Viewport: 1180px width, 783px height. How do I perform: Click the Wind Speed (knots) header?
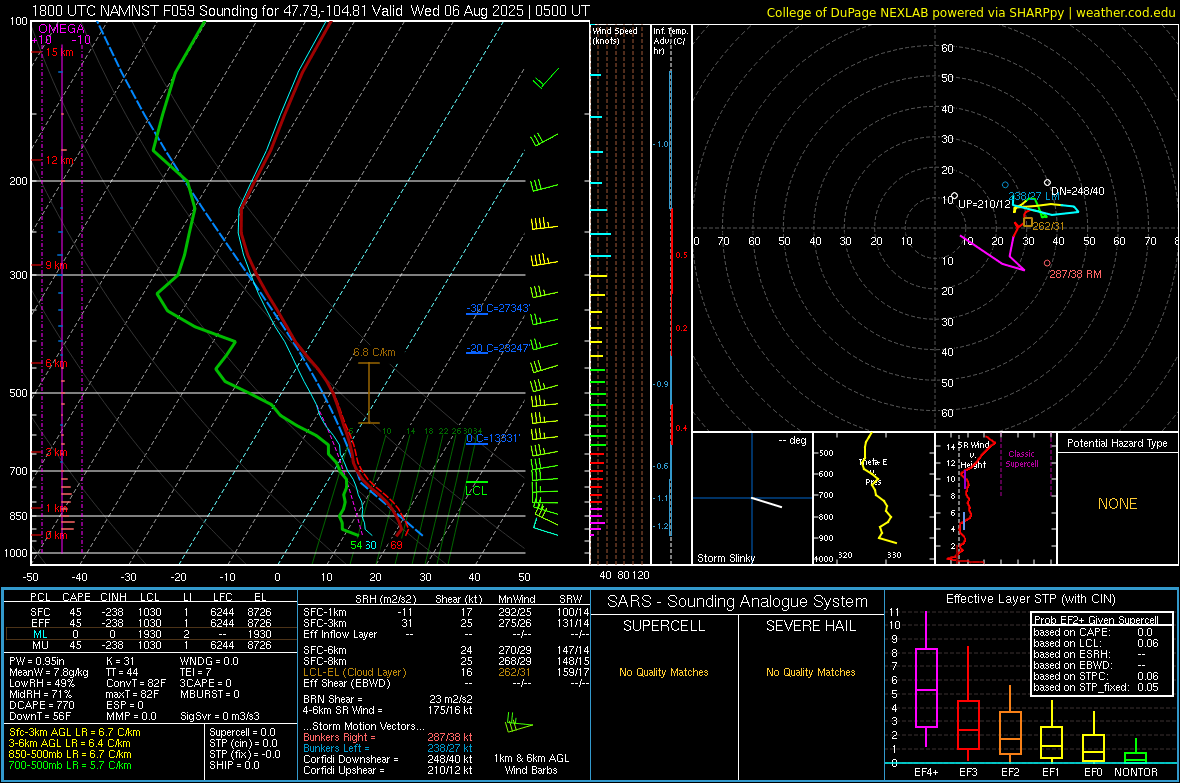(615, 35)
